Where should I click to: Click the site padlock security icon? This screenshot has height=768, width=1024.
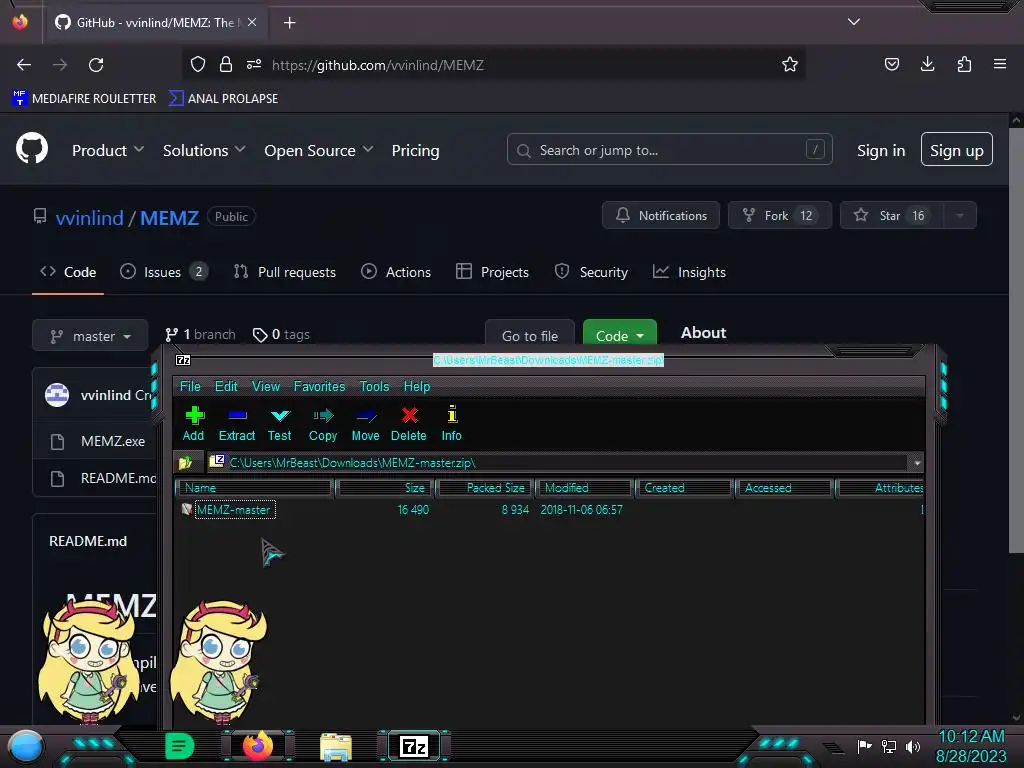click(x=226, y=65)
